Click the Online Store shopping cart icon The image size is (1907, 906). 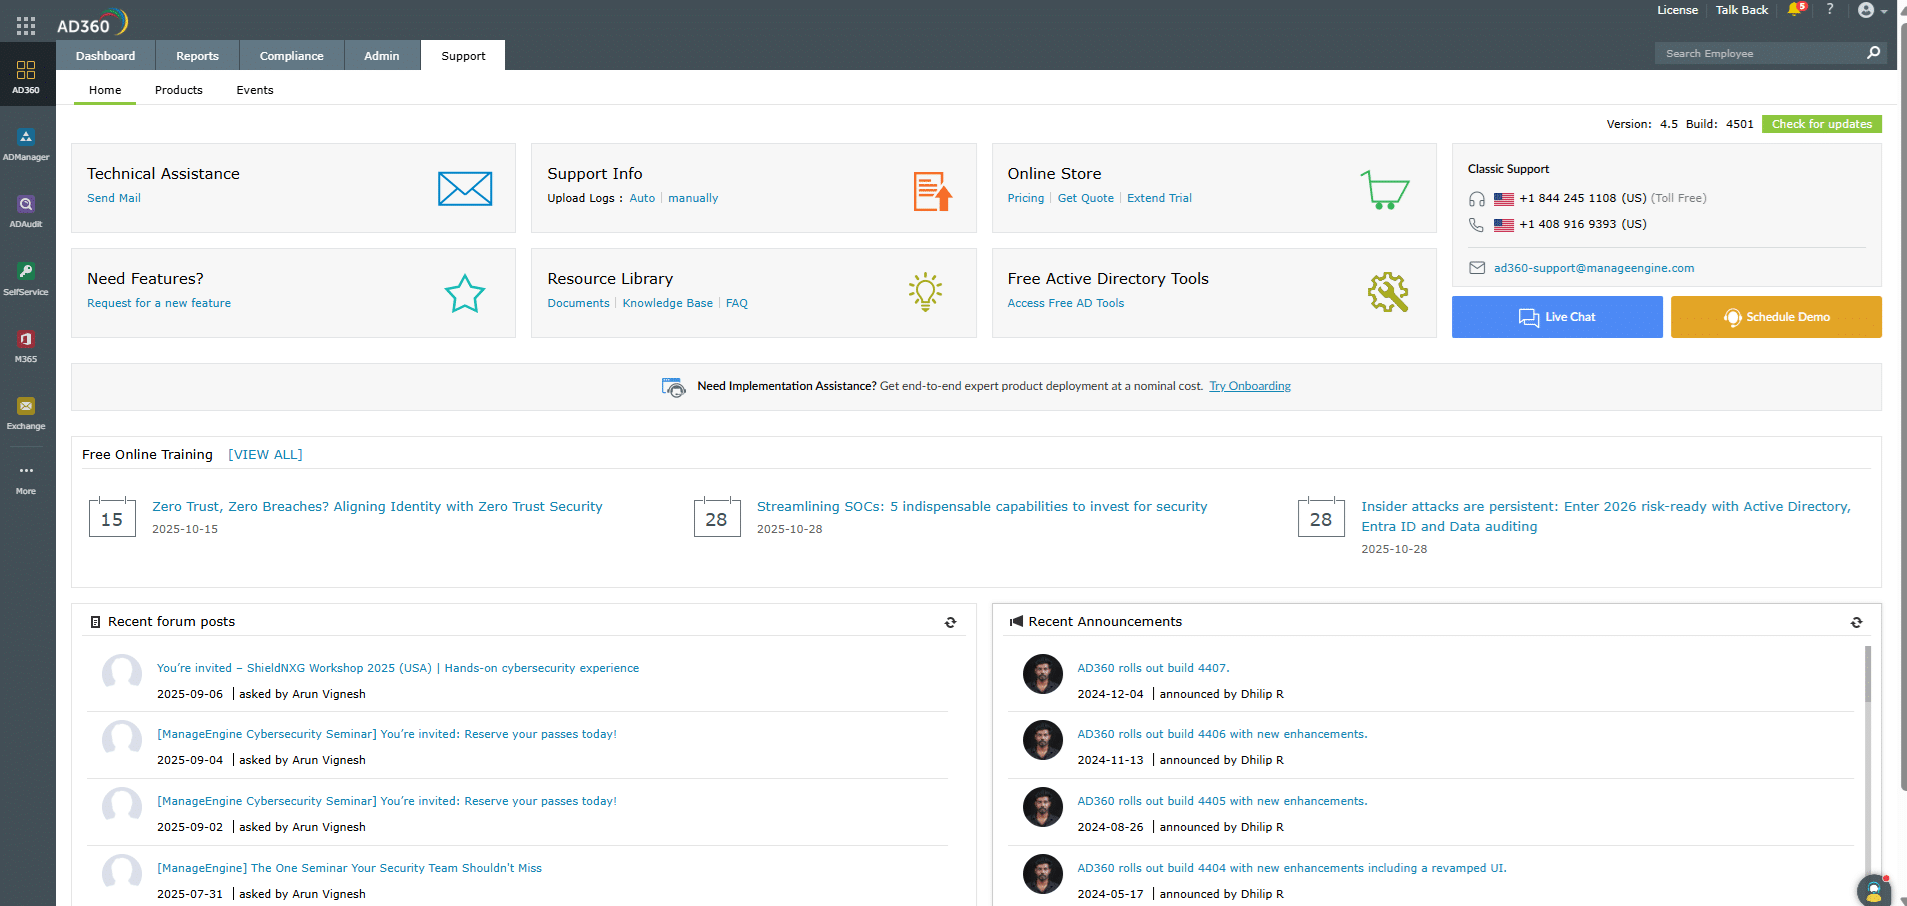click(x=1385, y=189)
